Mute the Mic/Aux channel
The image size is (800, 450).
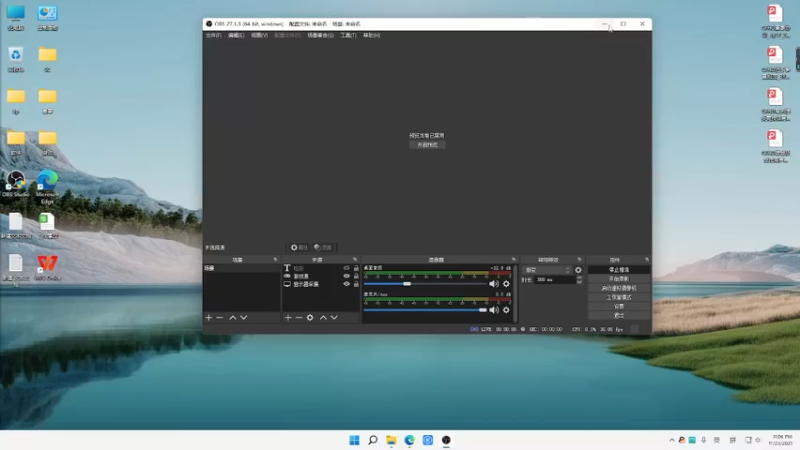pos(494,310)
